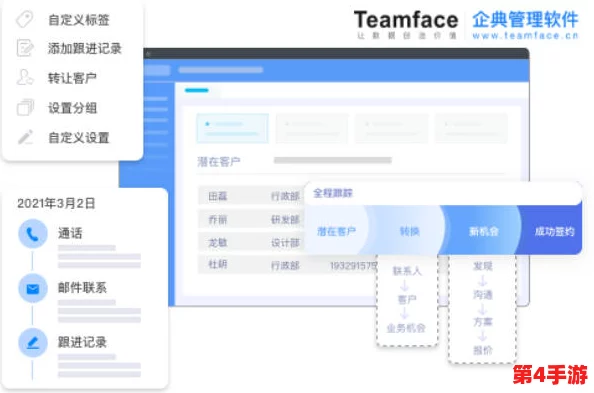The width and height of the screenshot is (594, 393).
Task: Click 行政部 in the 杜研 row
Action: [x=285, y=266]
